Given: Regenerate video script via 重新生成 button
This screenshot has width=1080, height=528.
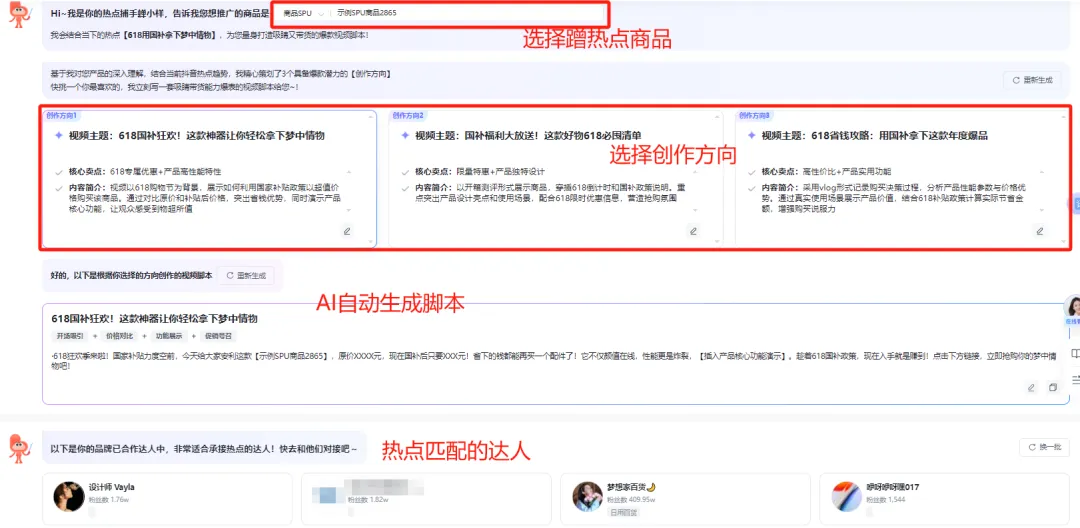Looking at the screenshot, I should pyautogui.click(x=246, y=275).
